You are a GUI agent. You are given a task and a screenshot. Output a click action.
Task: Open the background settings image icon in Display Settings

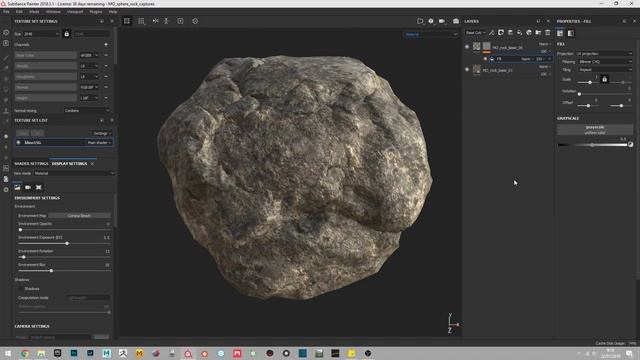tap(17, 187)
